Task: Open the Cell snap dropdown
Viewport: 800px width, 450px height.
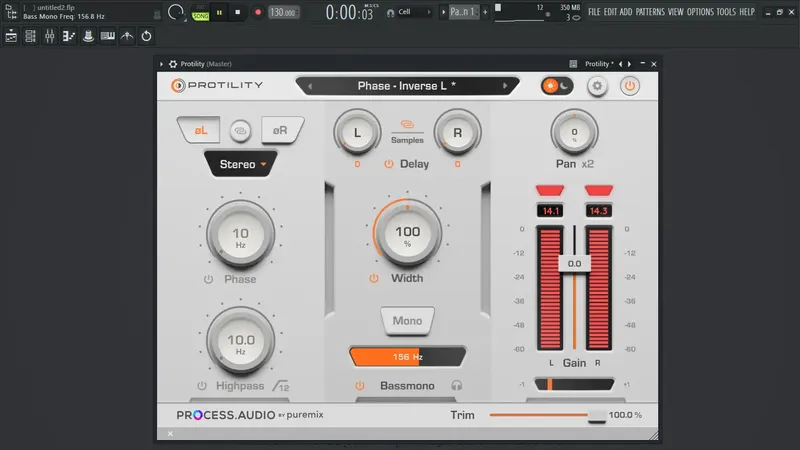Action: pyautogui.click(x=414, y=12)
